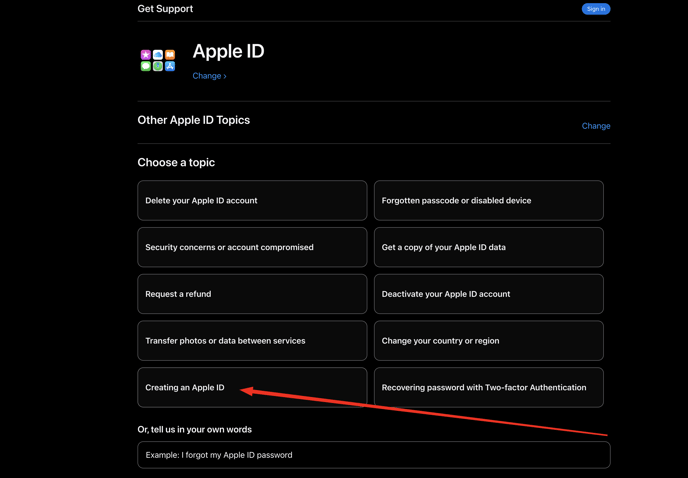Open the Request a refund topic
Screen dimensions: 688x478
[252, 294]
